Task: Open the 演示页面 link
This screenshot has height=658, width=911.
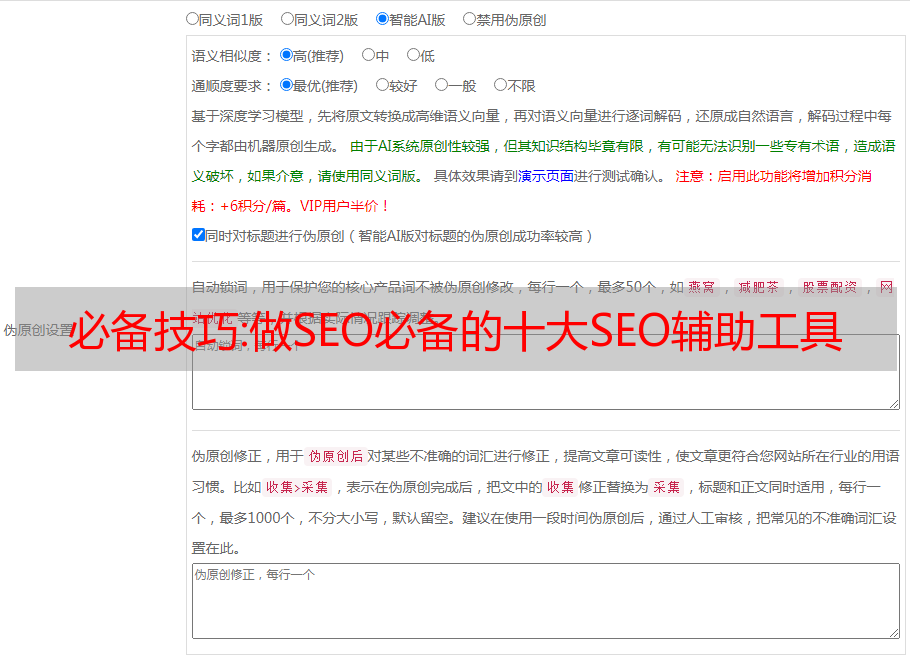Action: 546,176
